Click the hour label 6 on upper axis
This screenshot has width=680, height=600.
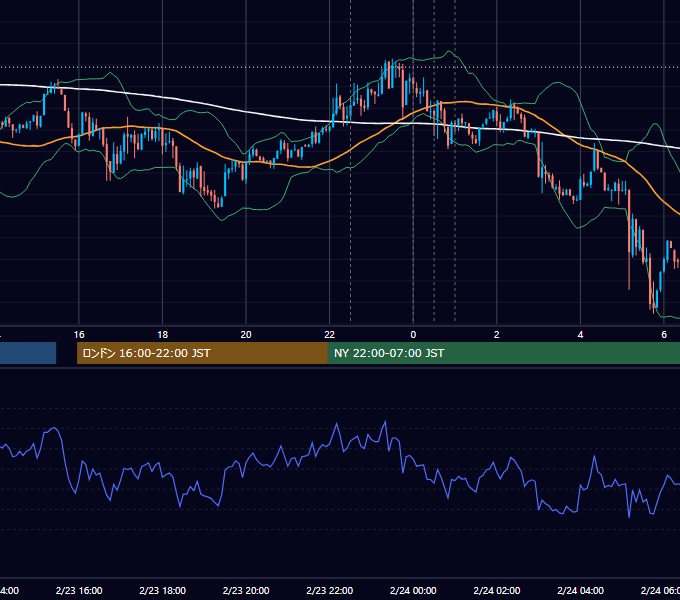pyautogui.click(x=664, y=335)
